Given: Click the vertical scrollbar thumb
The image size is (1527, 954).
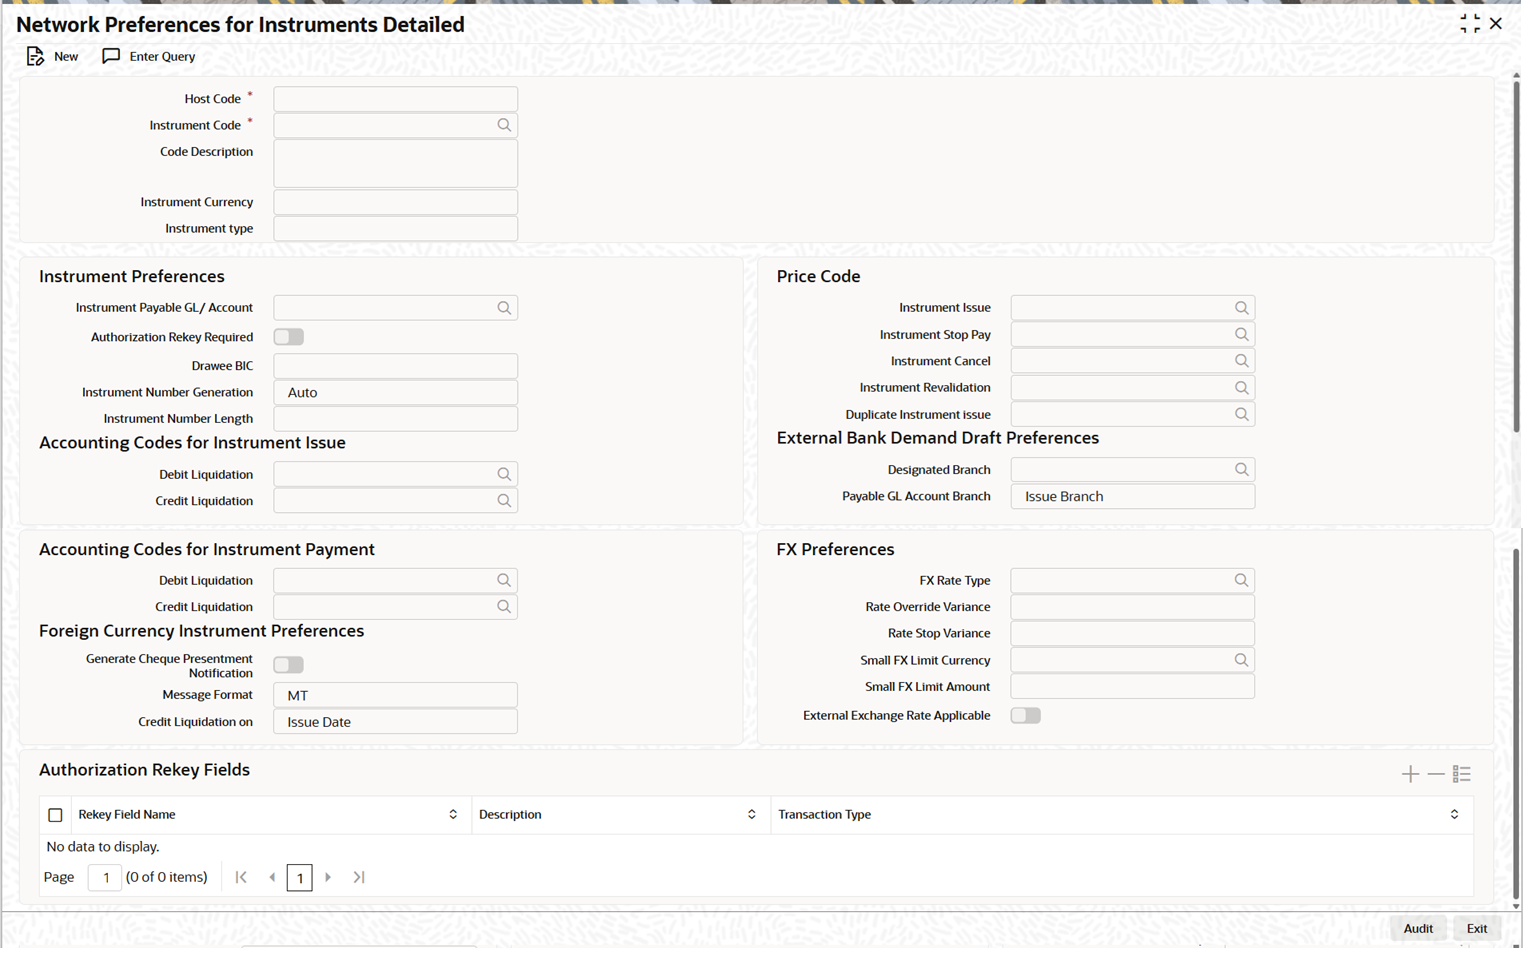Looking at the screenshot, I should click(1516, 255).
